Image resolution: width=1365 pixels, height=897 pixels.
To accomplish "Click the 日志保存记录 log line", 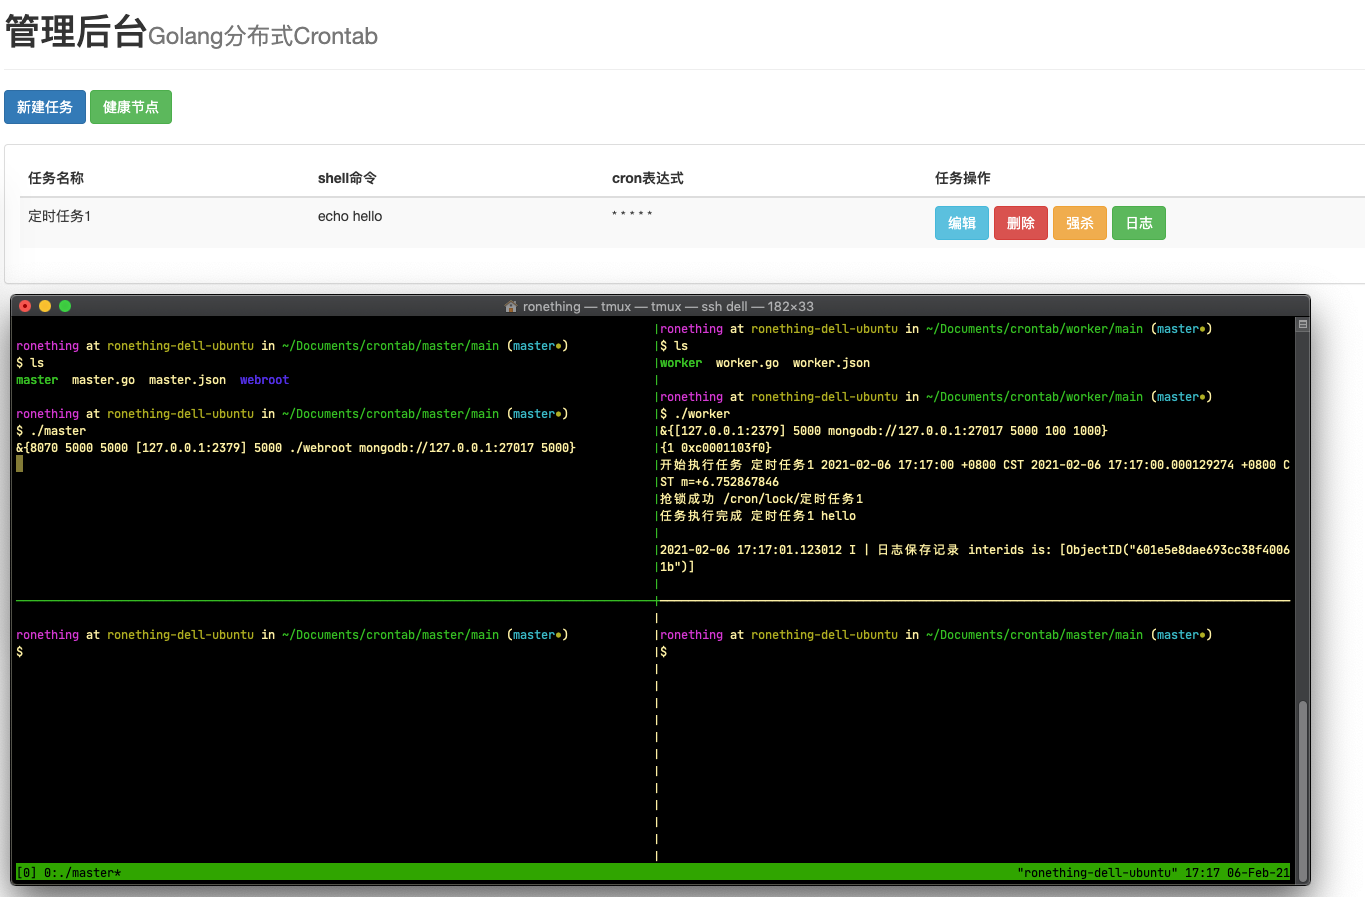I will [975, 558].
